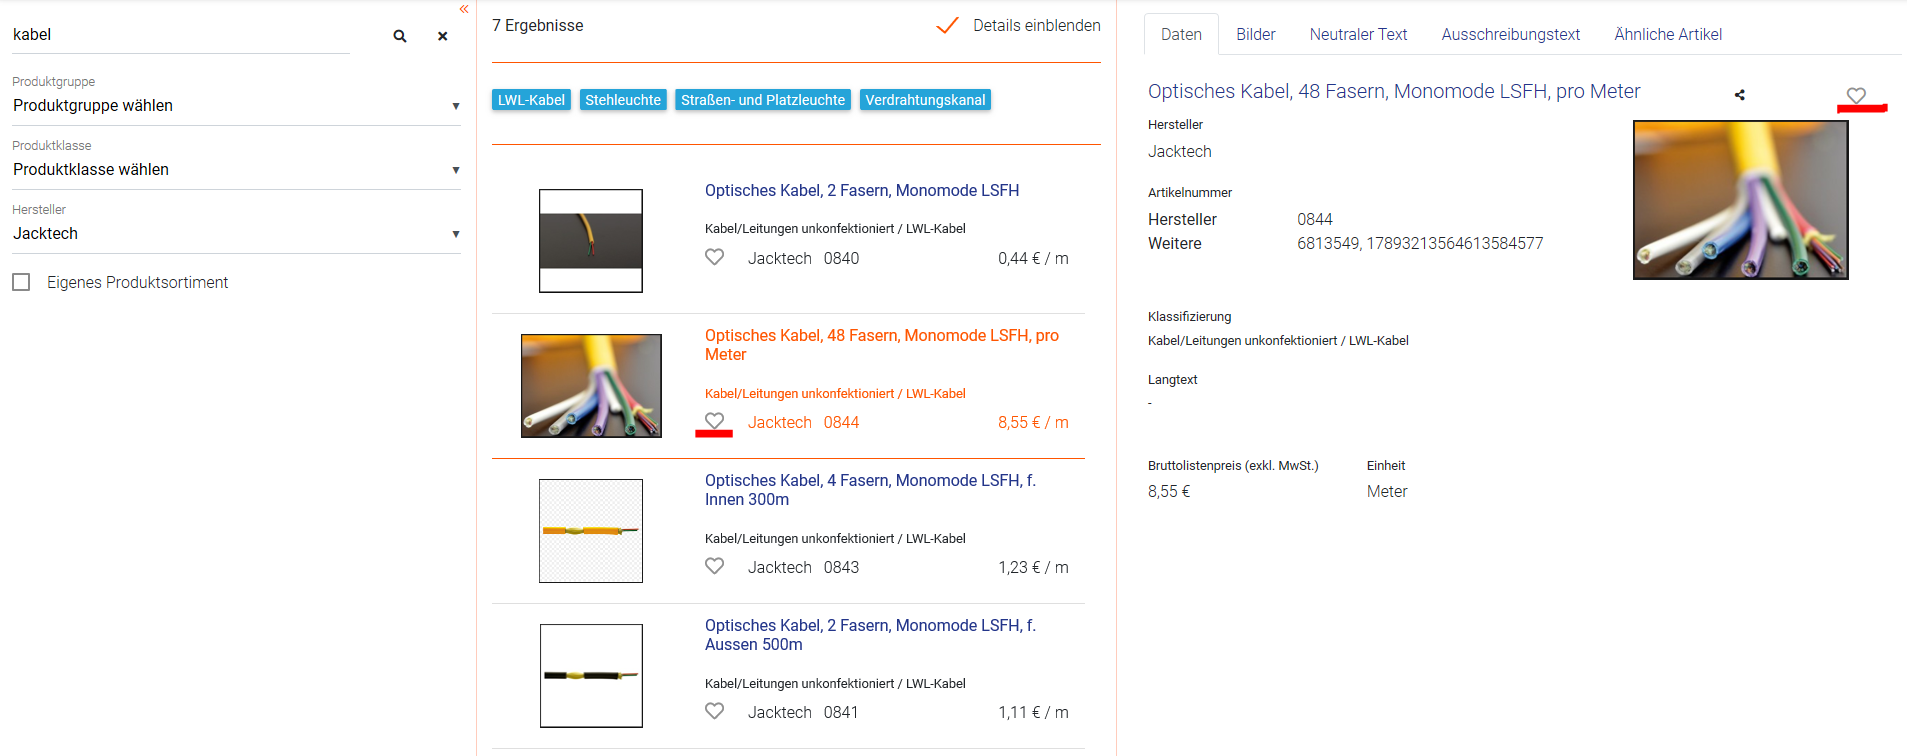Toggle the Details einblenden checkmark
Image resolution: width=1907 pixels, height=756 pixels.
[946, 26]
